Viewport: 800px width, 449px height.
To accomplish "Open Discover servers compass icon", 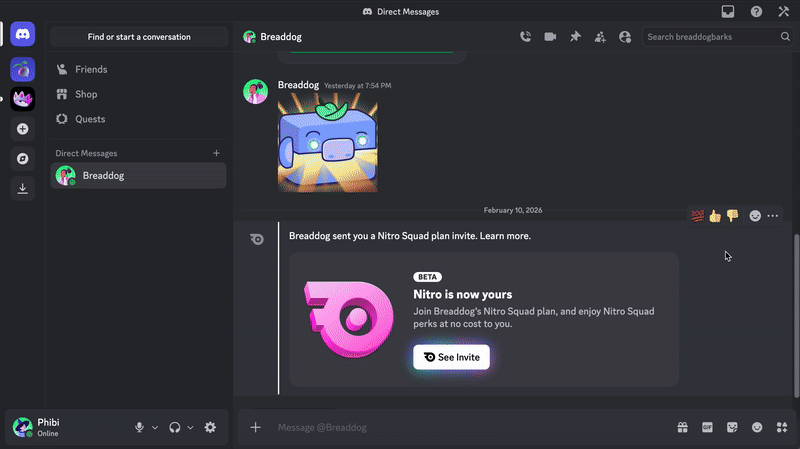I will tap(22, 159).
